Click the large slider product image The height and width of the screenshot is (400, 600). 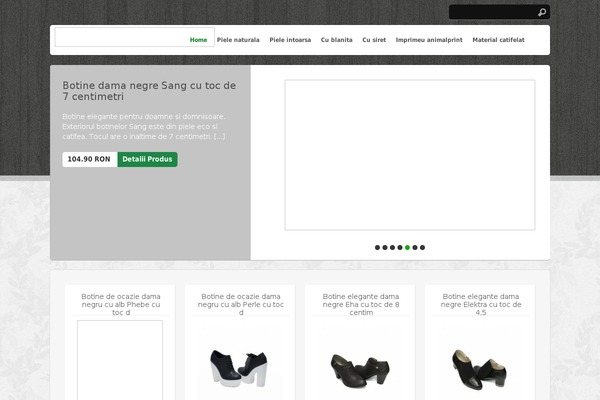click(x=410, y=155)
